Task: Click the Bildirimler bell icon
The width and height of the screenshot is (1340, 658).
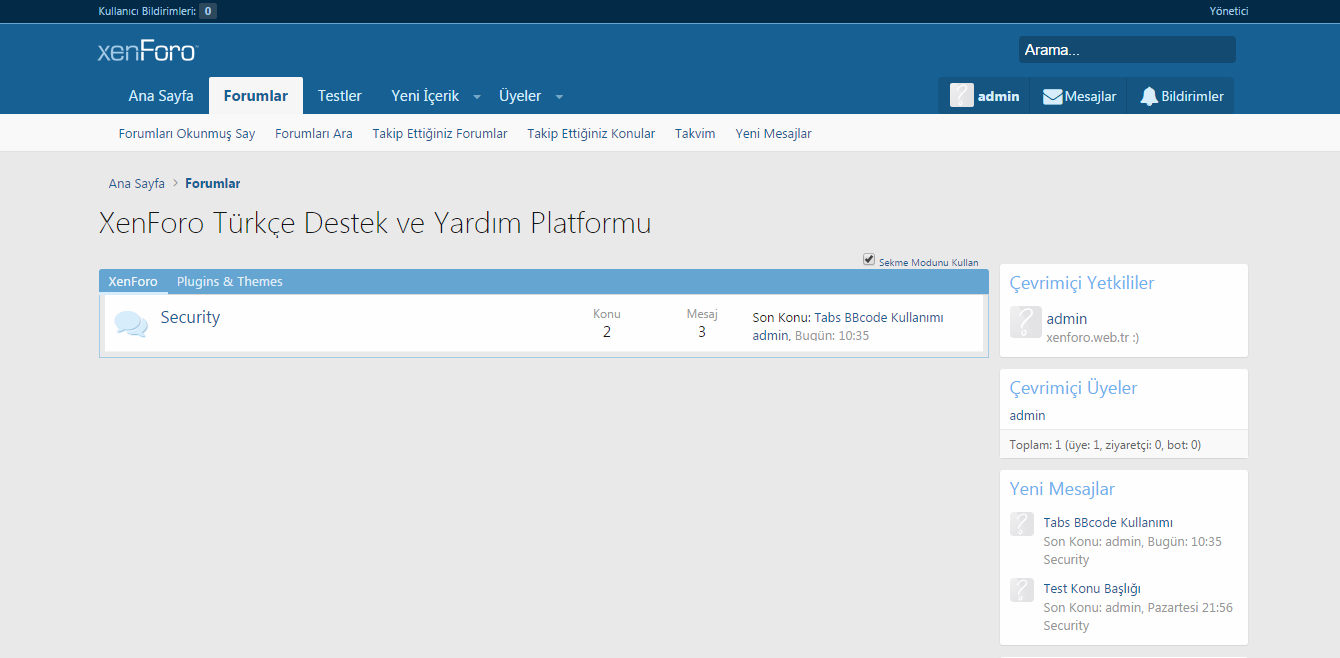Action: coord(1149,96)
